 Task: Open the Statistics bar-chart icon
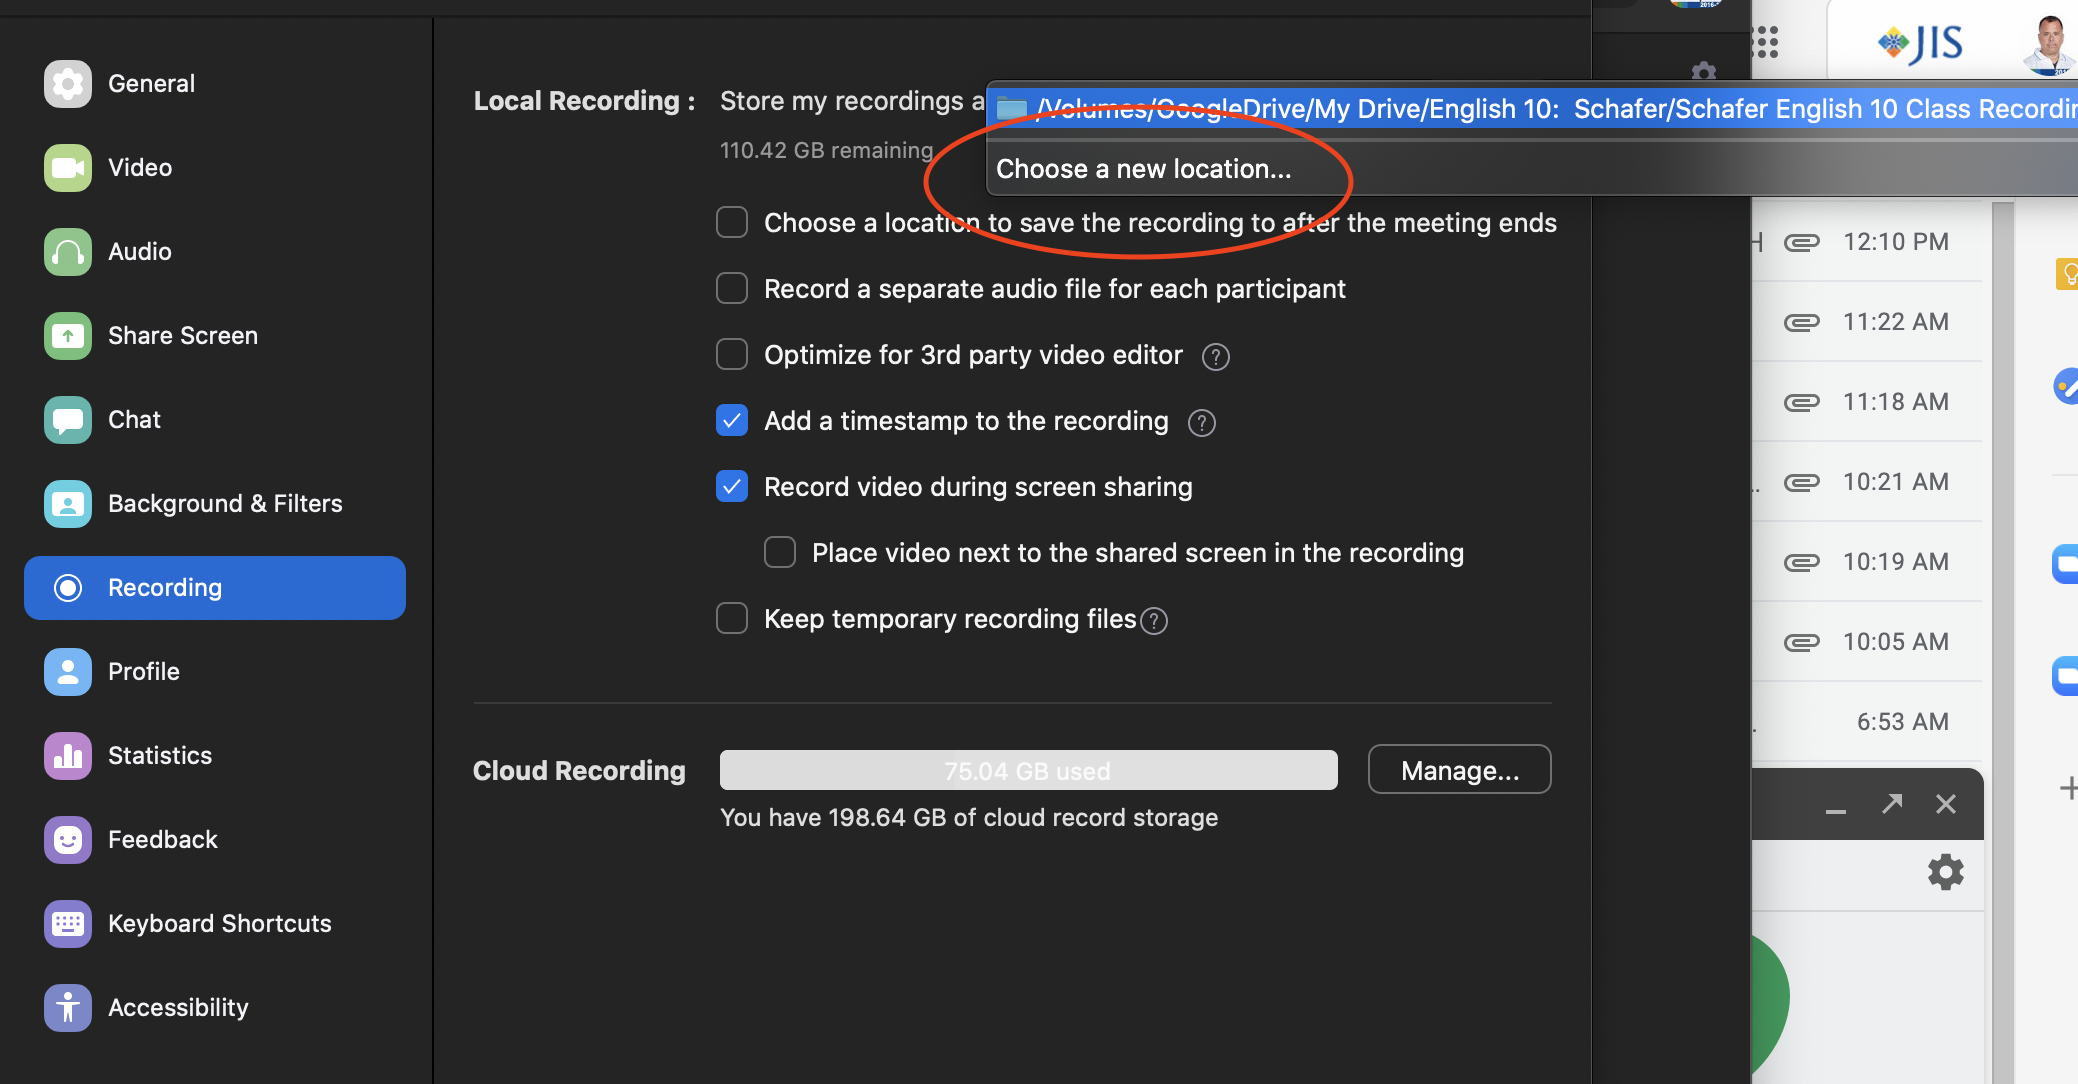pos(67,756)
